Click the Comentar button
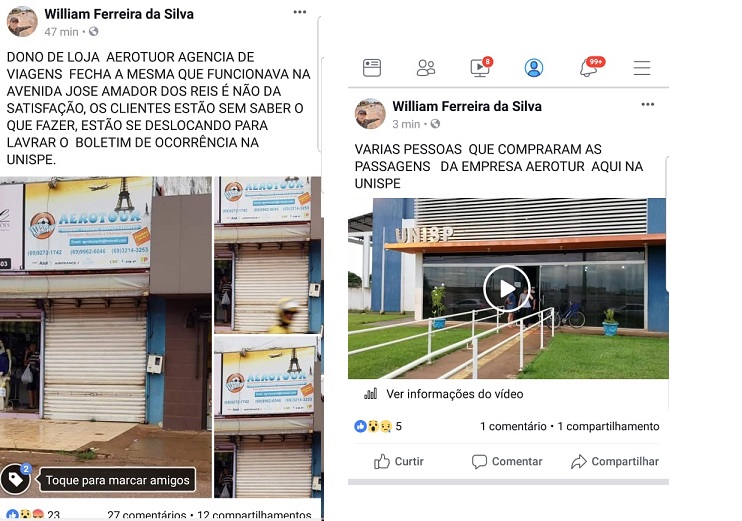The height and width of the screenshot is (521, 742). (507, 461)
